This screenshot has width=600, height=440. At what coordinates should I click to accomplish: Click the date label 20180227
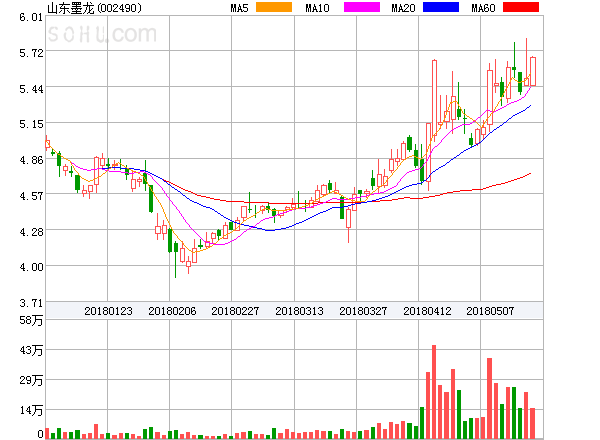pos(235,311)
